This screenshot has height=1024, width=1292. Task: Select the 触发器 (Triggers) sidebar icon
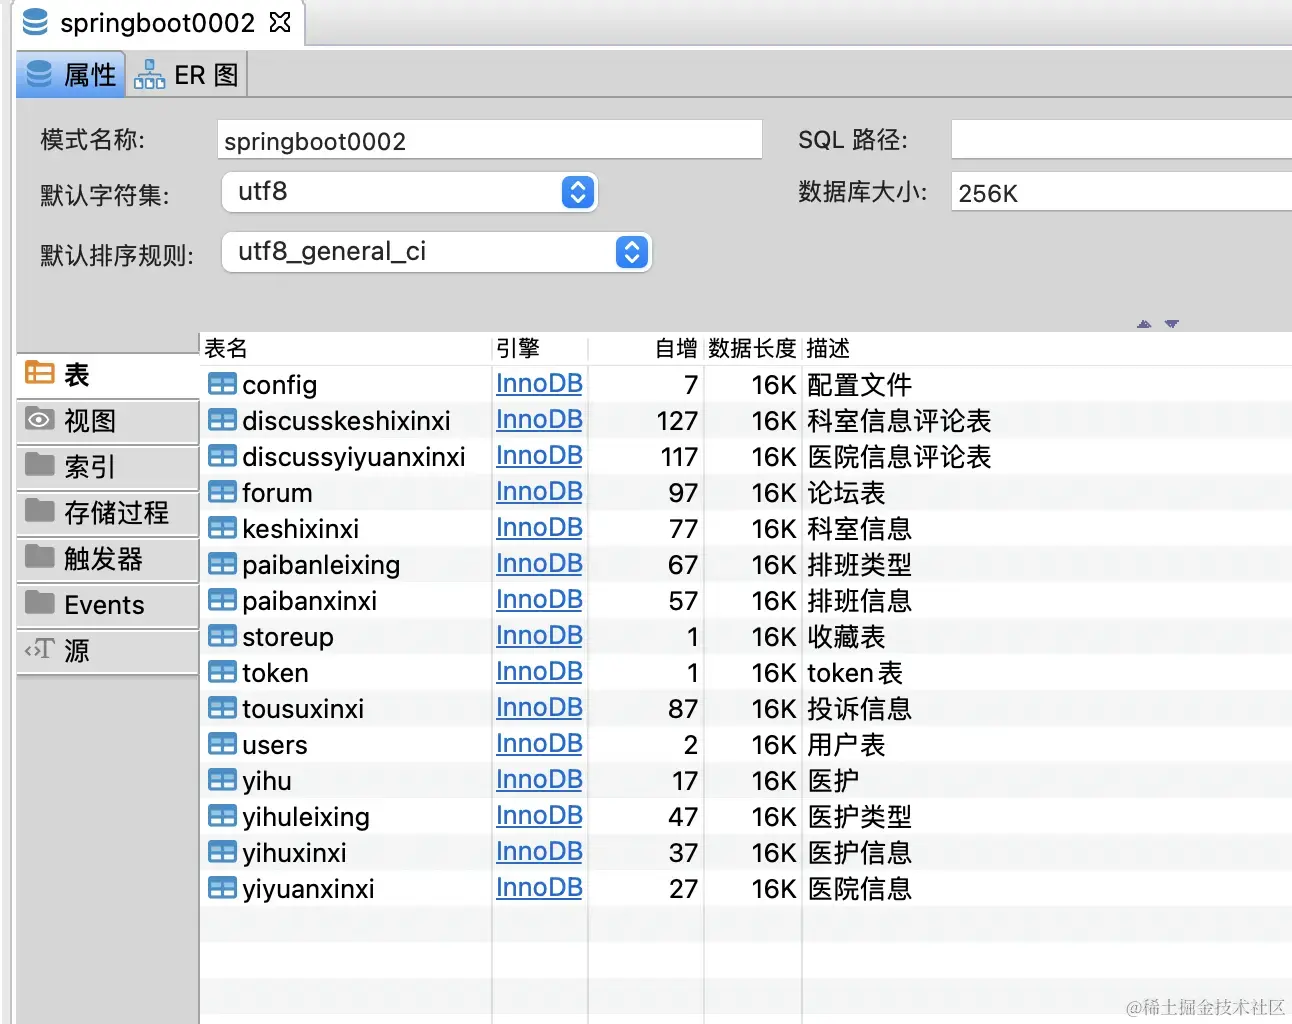tap(38, 559)
